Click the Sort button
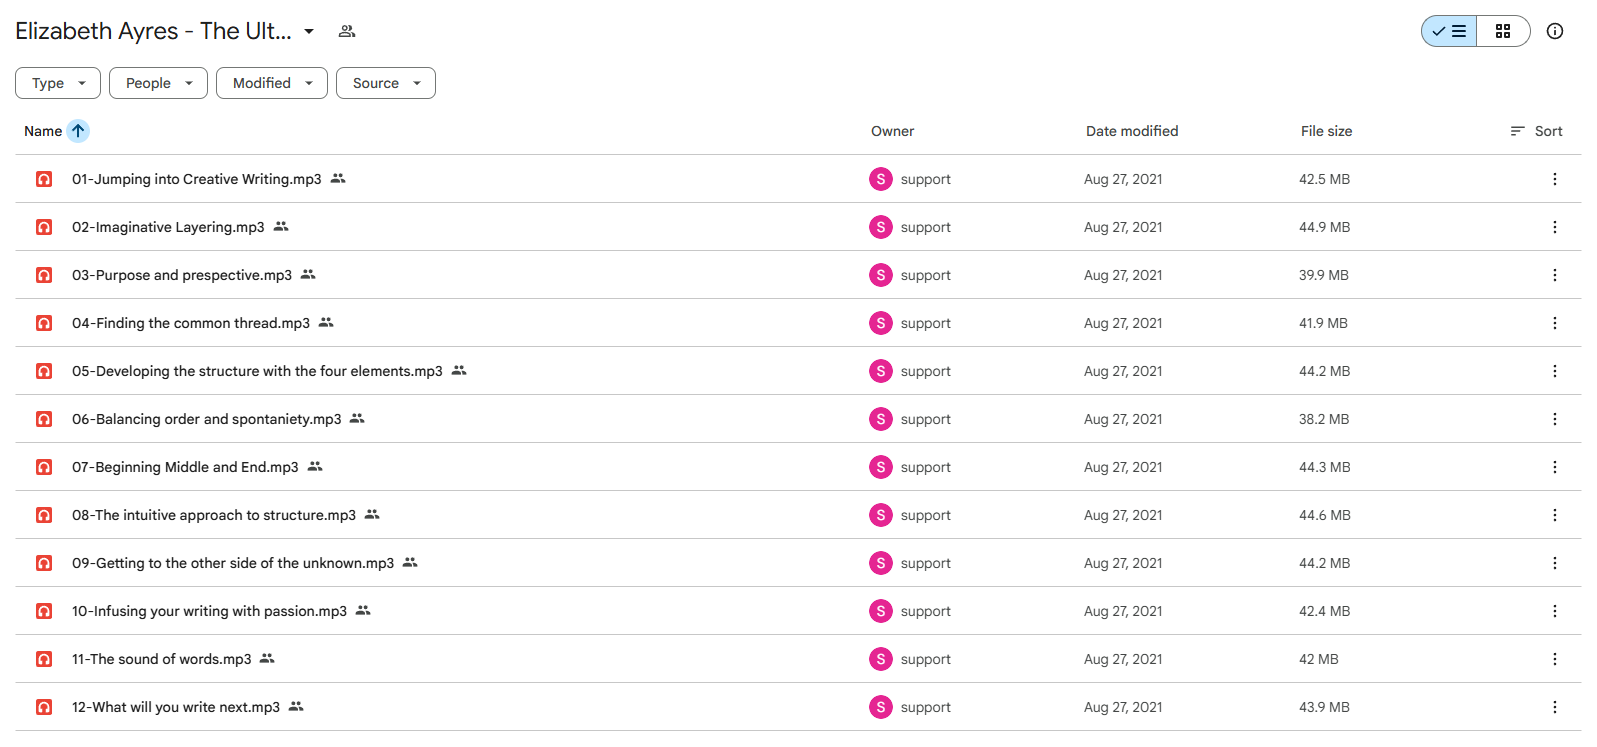 tap(1536, 131)
